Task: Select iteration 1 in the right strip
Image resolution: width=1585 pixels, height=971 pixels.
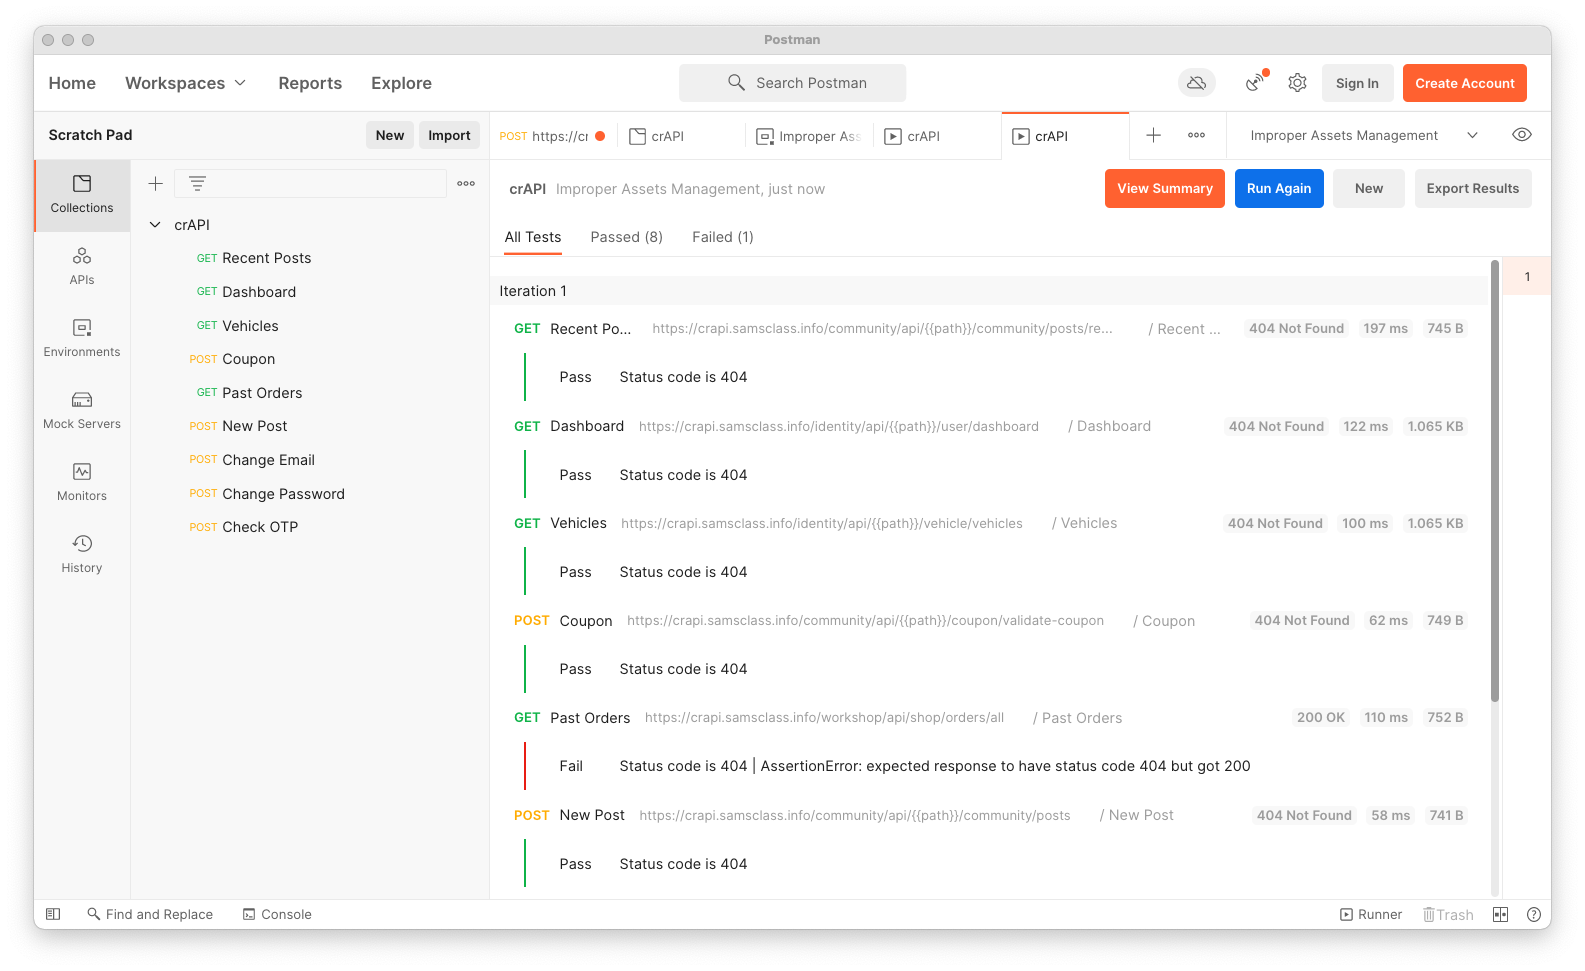Action: 1527,277
